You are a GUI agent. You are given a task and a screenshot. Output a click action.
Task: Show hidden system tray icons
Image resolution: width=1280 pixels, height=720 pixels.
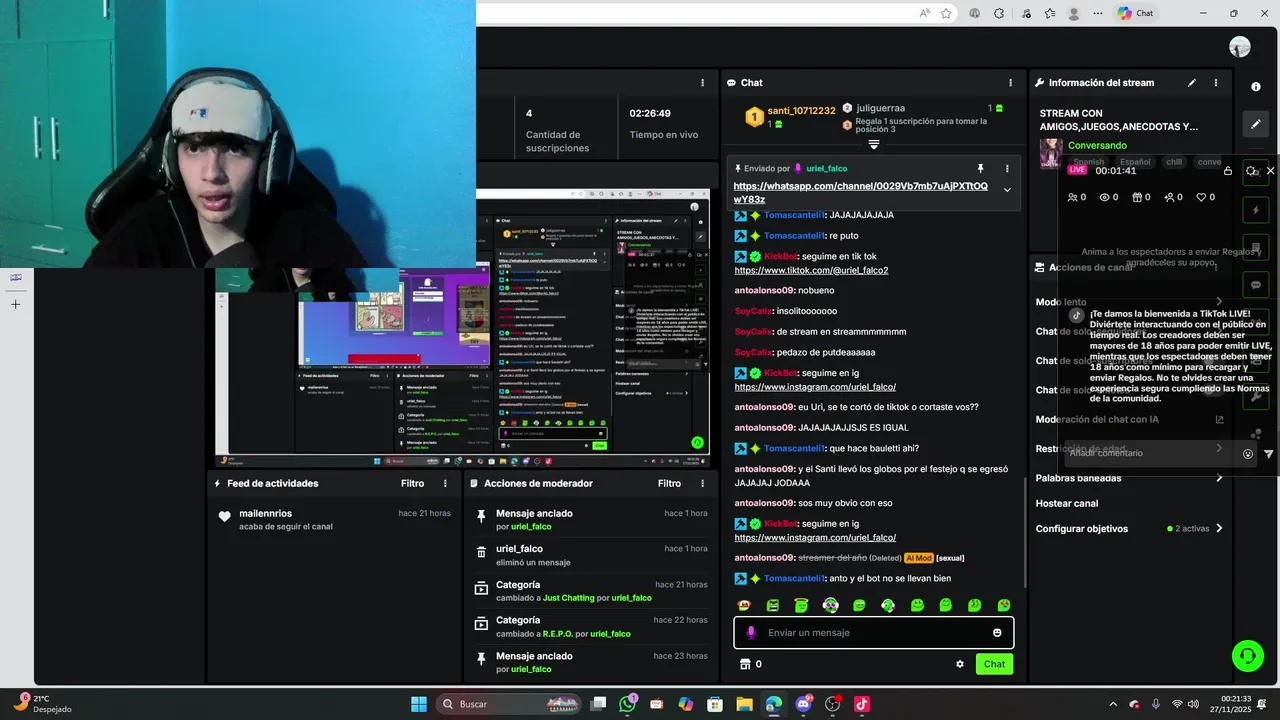tap(1113, 704)
